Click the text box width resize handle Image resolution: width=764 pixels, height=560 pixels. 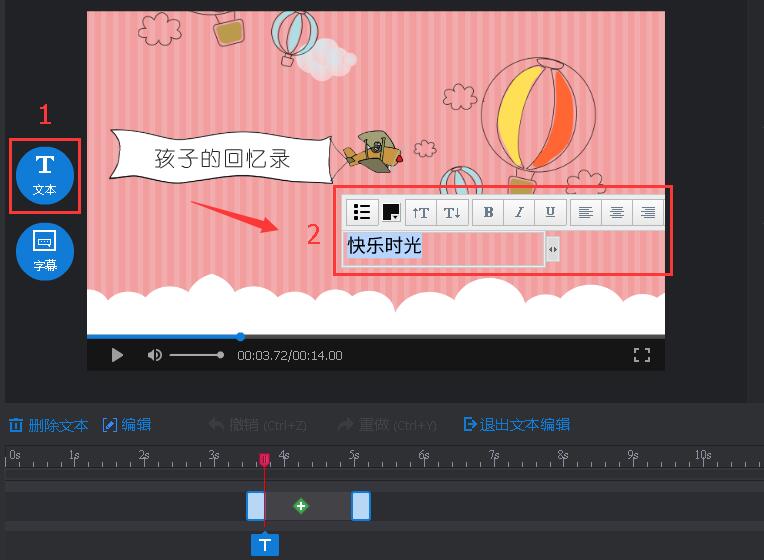pos(552,248)
